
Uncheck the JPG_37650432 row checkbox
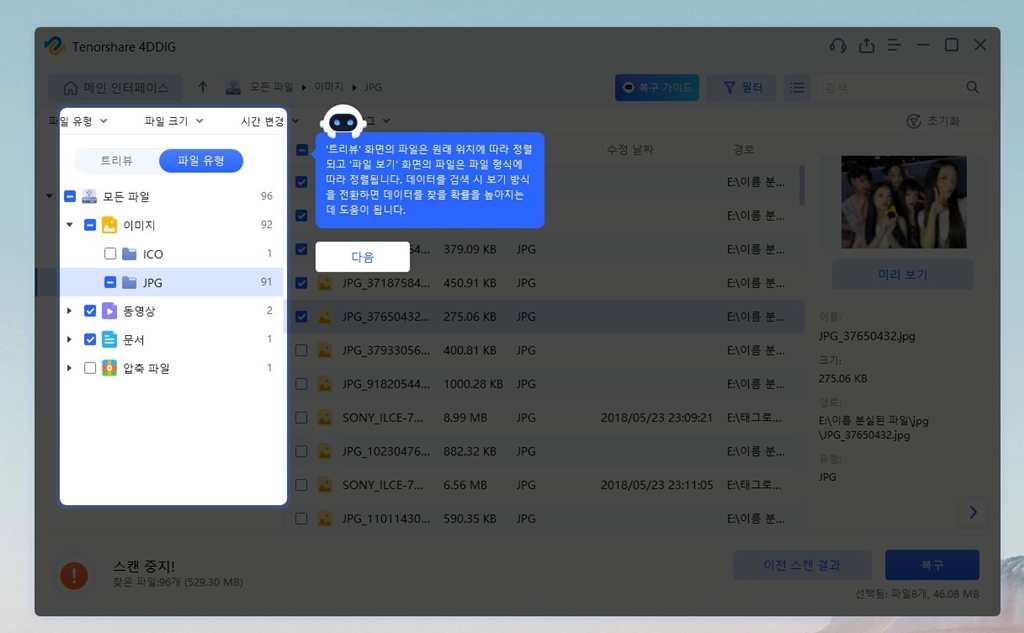click(x=301, y=317)
